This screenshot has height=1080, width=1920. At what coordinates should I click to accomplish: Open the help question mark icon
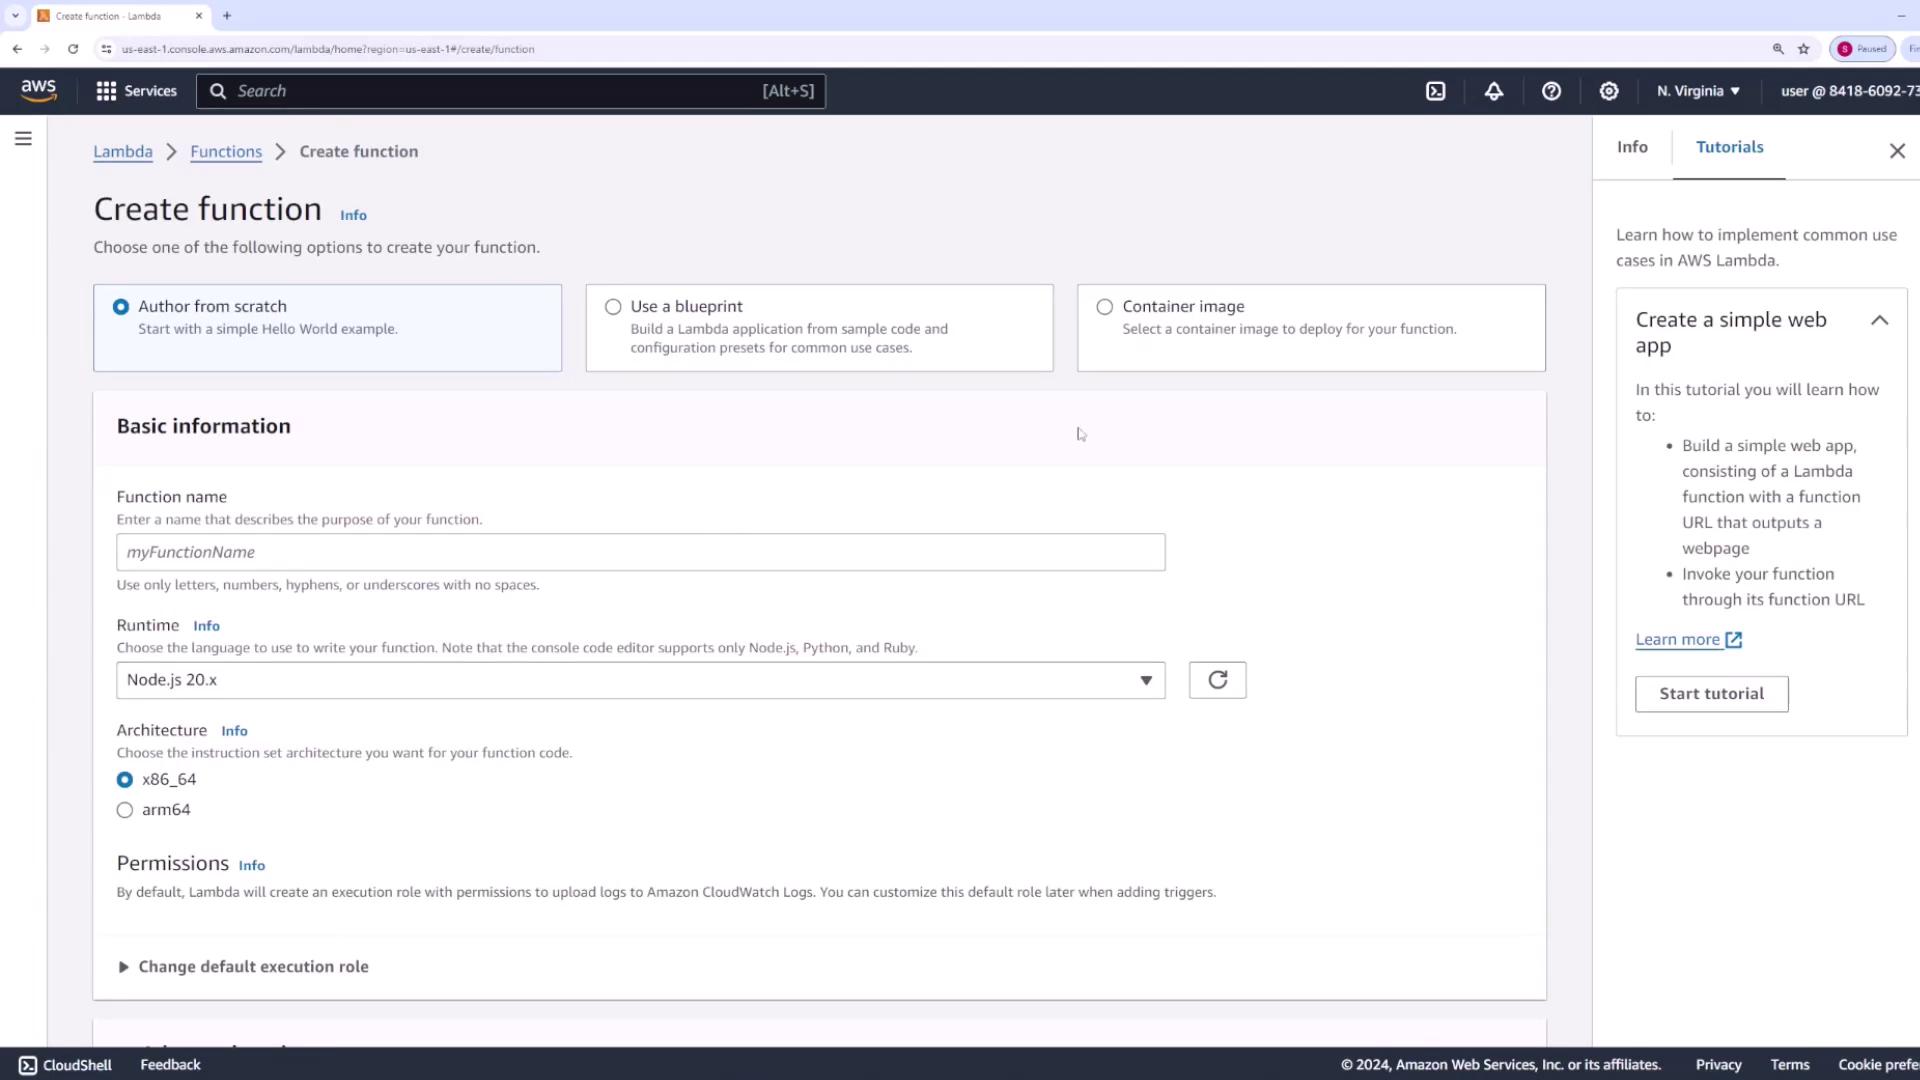click(x=1551, y=91)
